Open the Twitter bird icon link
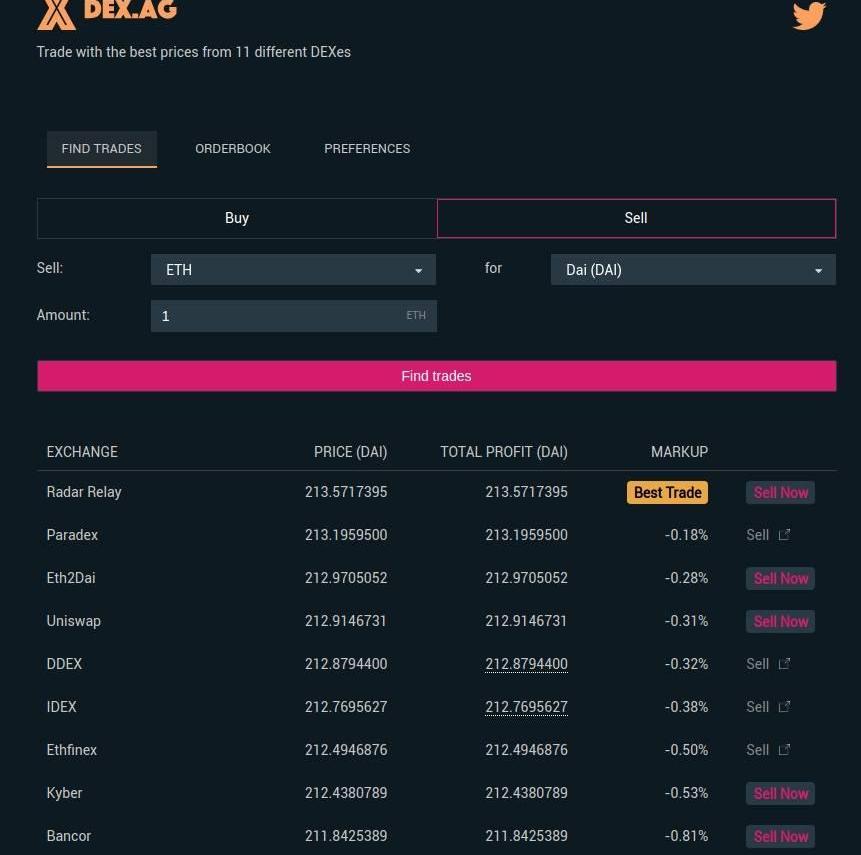The height and width of the screenshot is (855, 861). (x=809, y=15)
